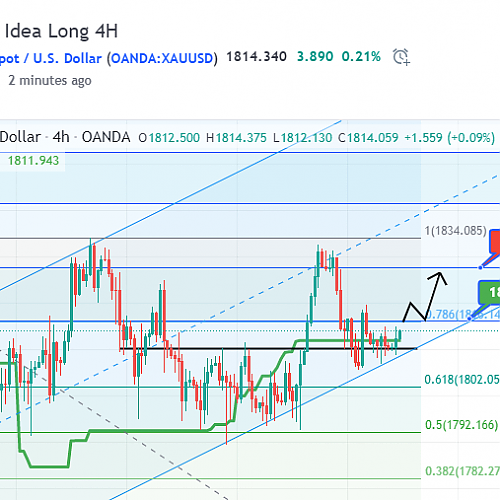This screenshot has width=500, height=500.
Task: Click the +1.559 (+0.09%) change text
Action: click(x=450, y=138)
